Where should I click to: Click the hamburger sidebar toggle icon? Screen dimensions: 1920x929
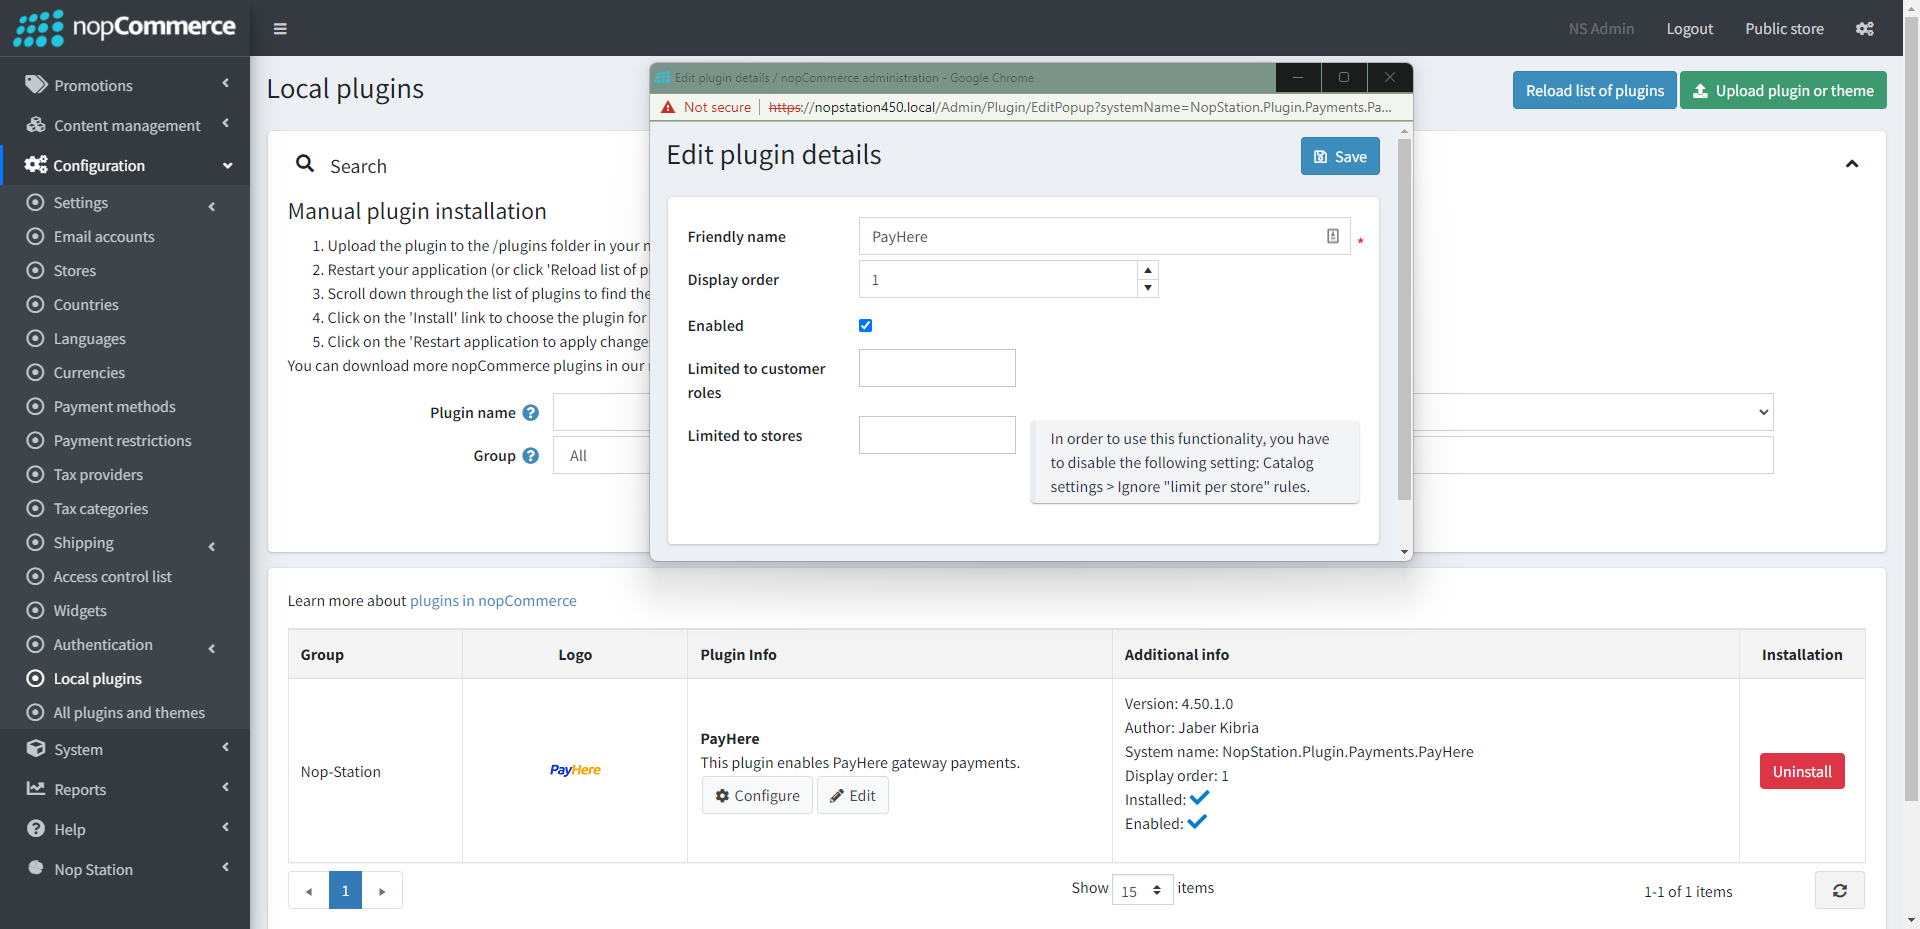pos(280,29)
